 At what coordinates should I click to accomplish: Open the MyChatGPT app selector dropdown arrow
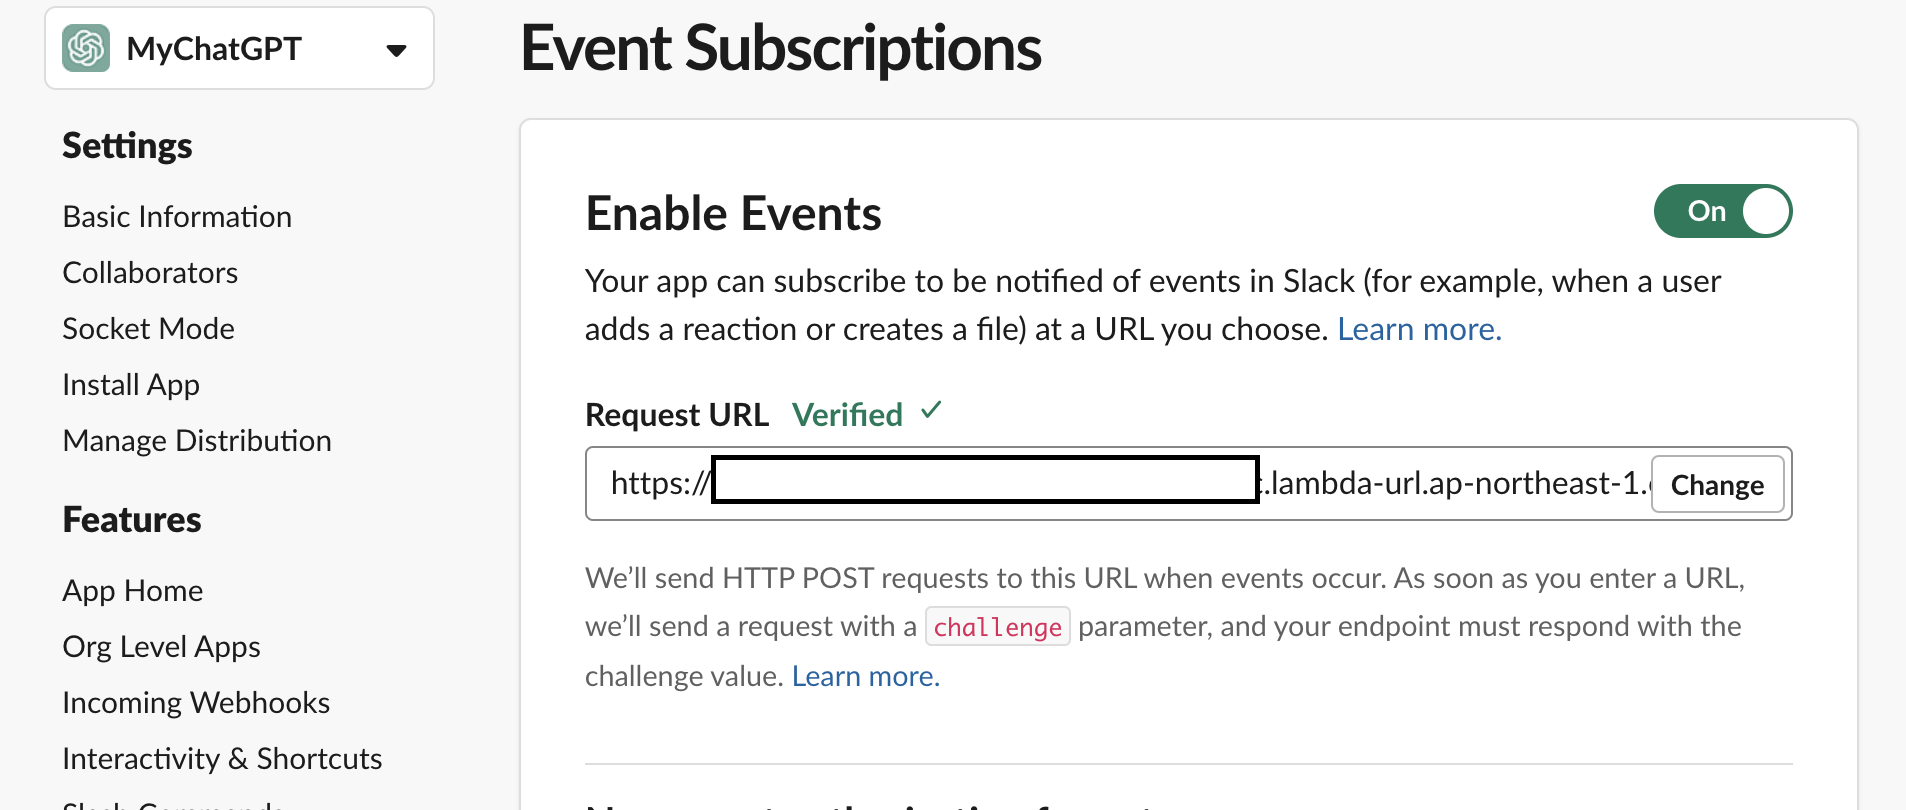coord(396,50)
